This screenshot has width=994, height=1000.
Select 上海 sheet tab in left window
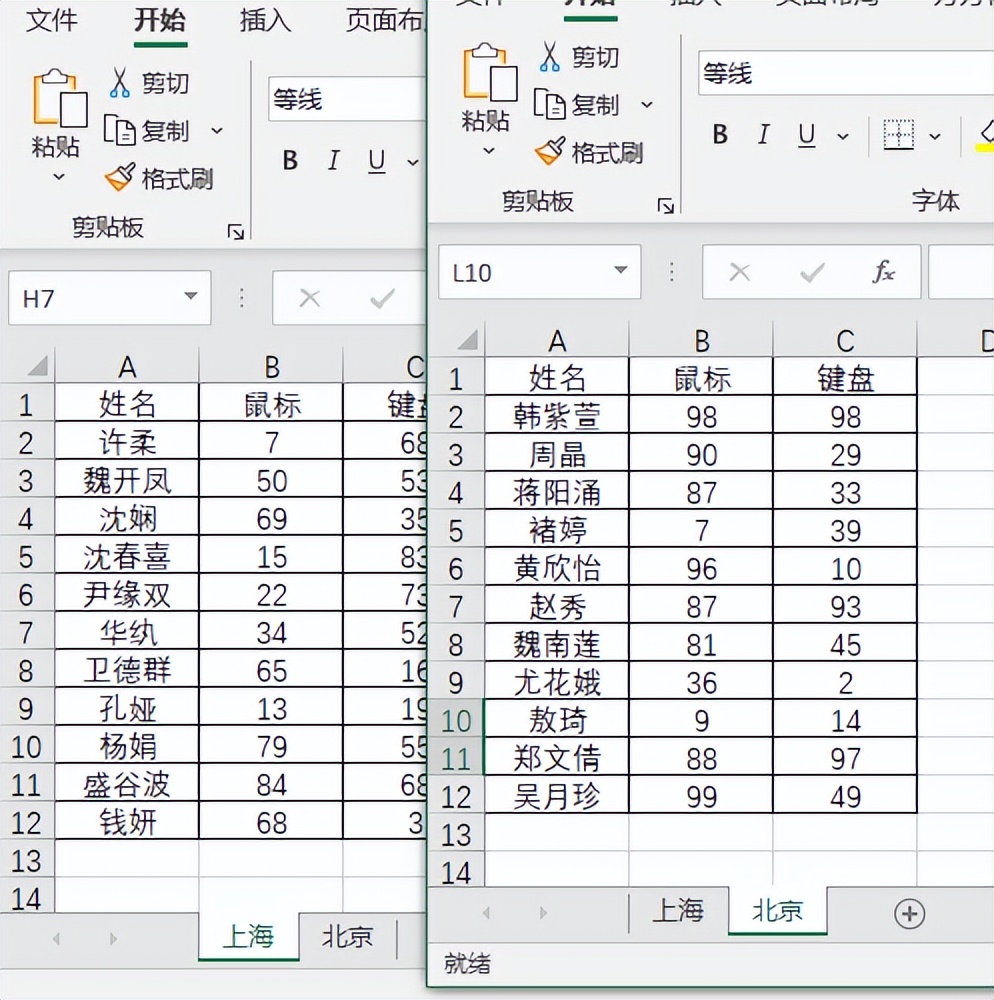(248, 937)
